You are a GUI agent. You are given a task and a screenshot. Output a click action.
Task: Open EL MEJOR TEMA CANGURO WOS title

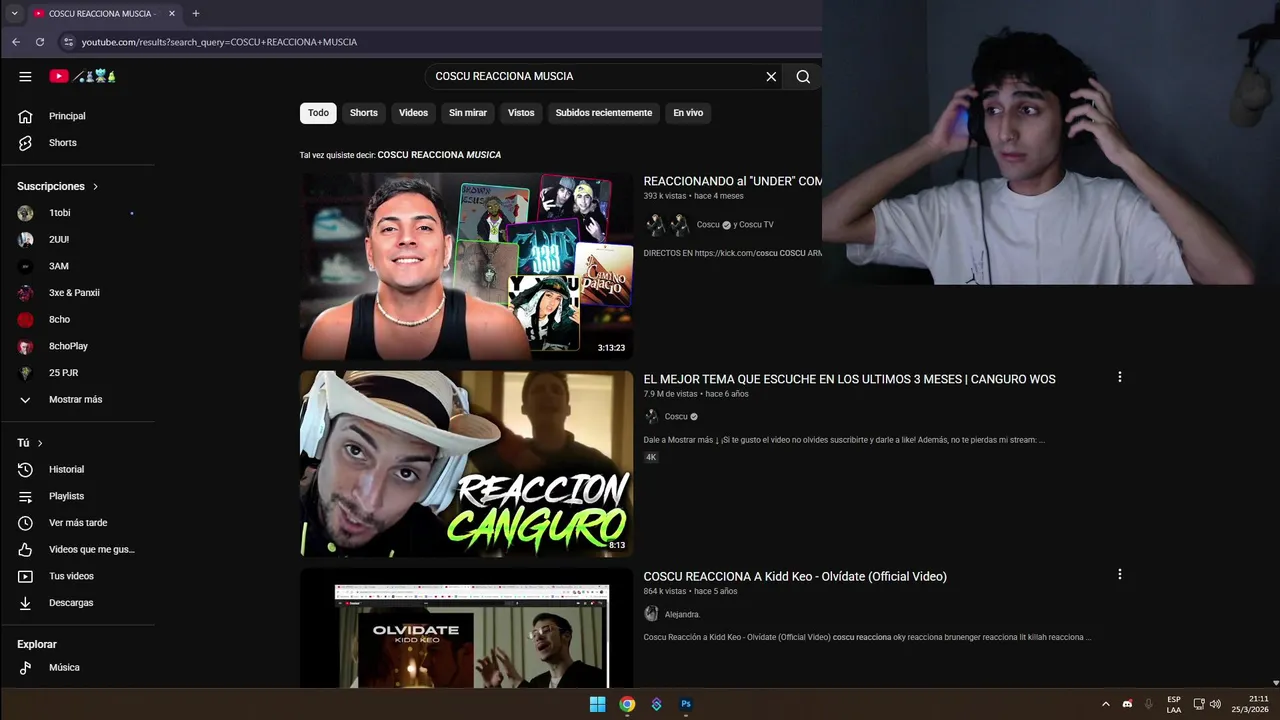[849, 379]
